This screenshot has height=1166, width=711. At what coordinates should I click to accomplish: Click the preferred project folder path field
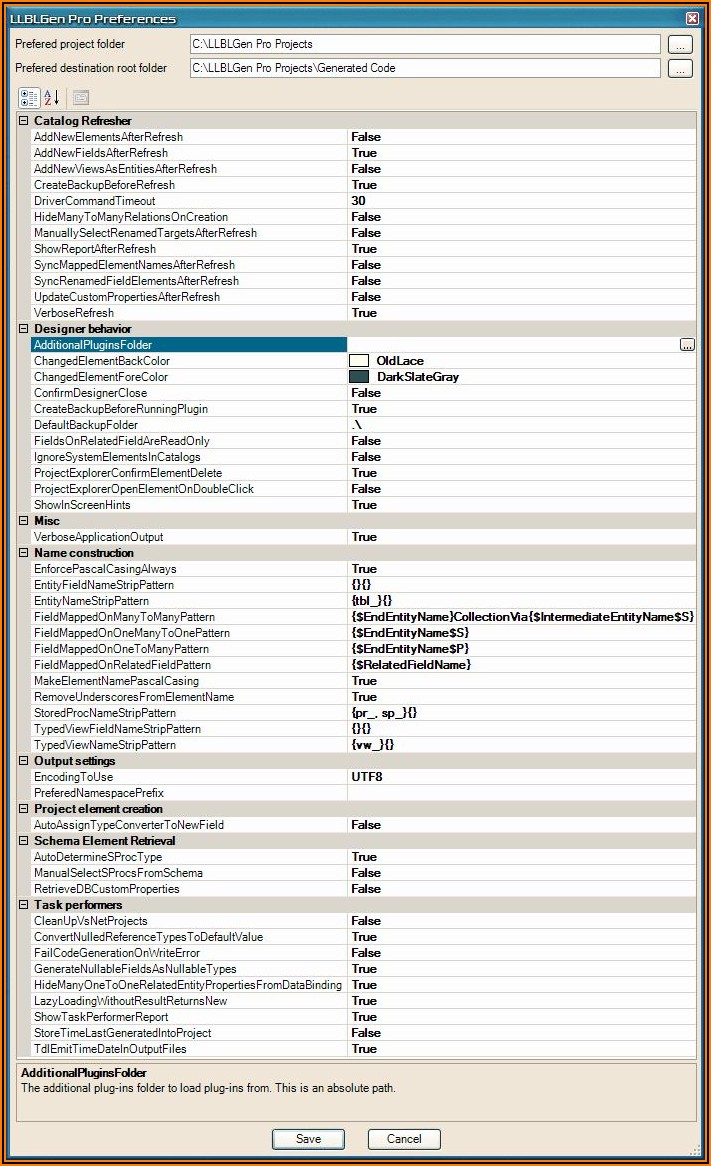(424, 45)
